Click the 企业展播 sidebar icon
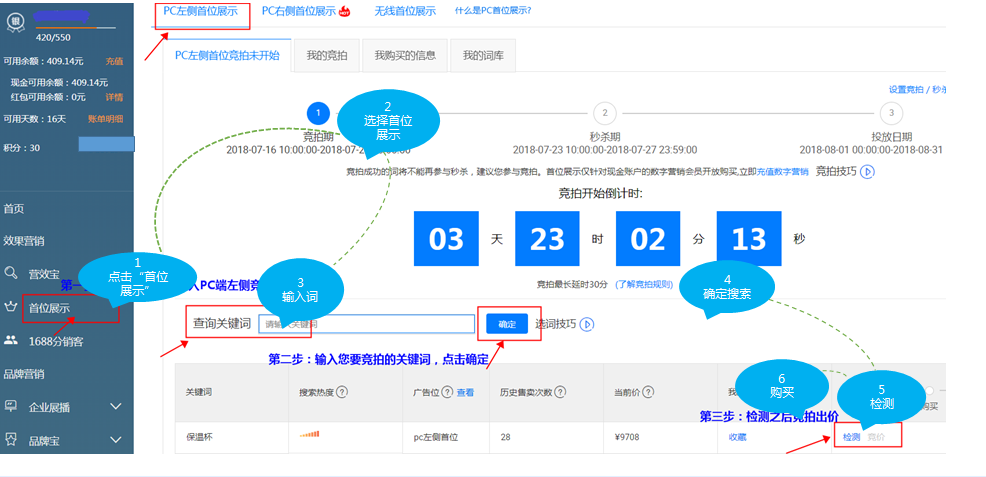The image size is (986, 477). [x=11, y=406]
